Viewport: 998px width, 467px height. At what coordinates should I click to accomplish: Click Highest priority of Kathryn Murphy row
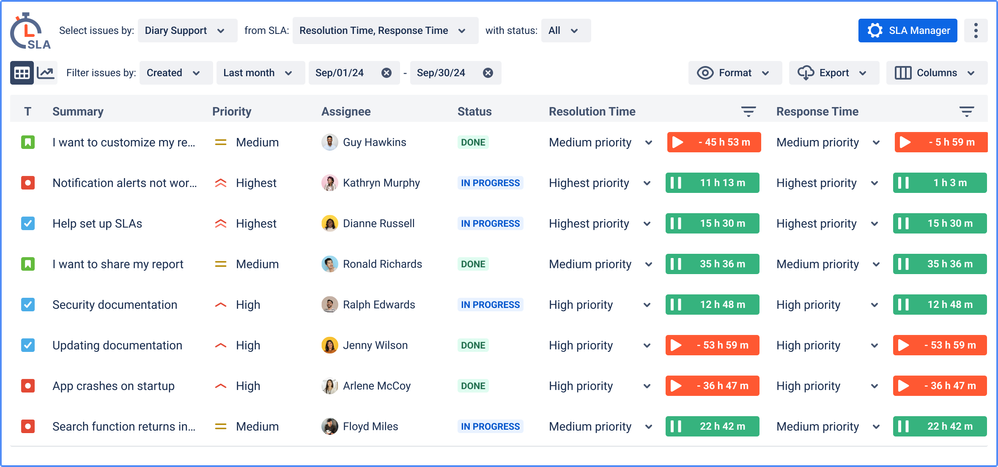[x=246, y=183]
